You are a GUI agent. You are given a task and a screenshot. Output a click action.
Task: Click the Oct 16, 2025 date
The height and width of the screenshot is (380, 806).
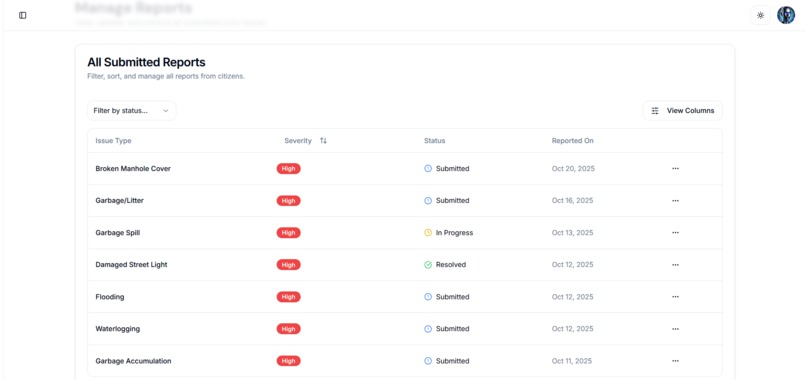tap(573, 201)
